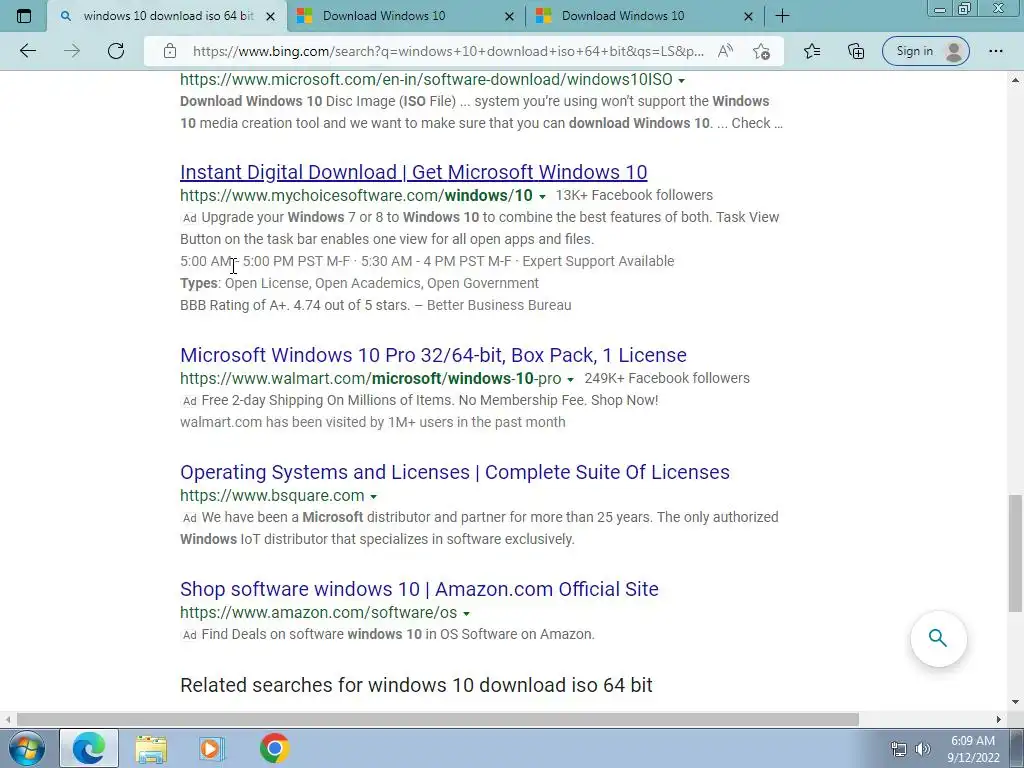Click the volume speaker tray icon

pyautogui.click(x=923, y=749)
